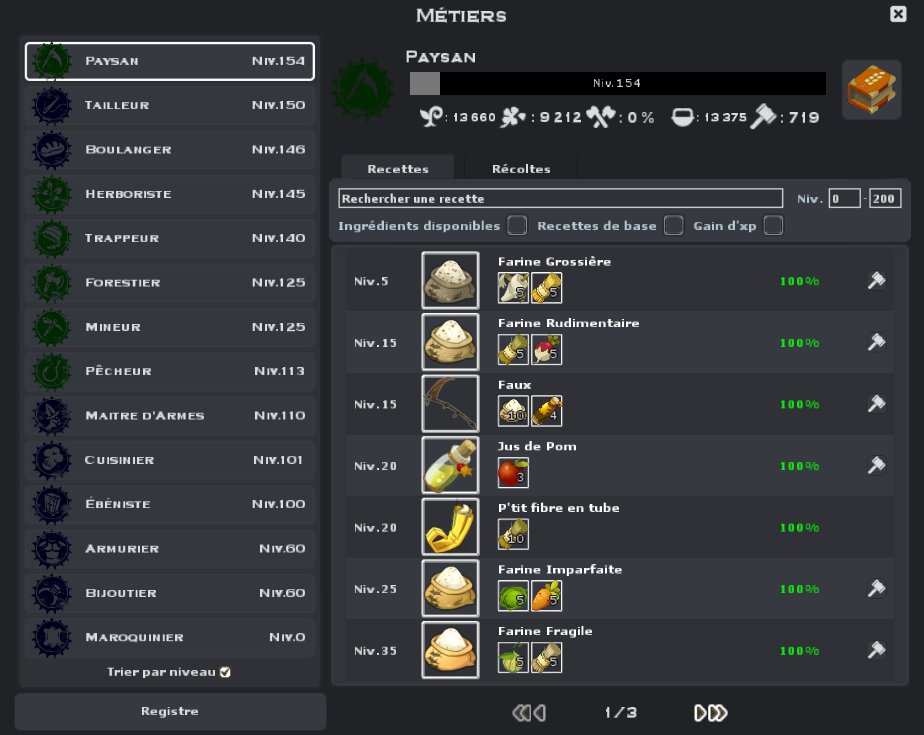Select the Maitre d'Armes profession icon
Viewport: 924px width, 735px height.
[51, 416]
